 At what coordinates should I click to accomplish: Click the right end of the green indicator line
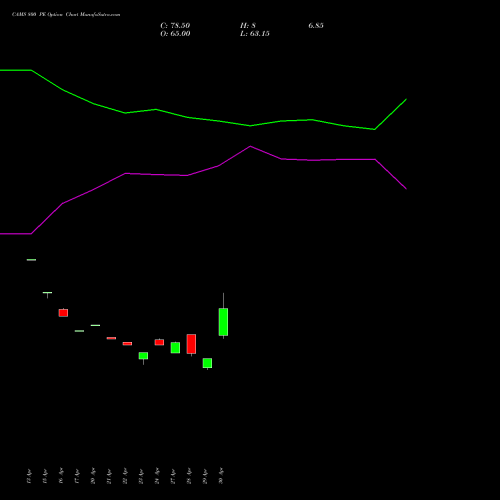[x=406, y=99]
